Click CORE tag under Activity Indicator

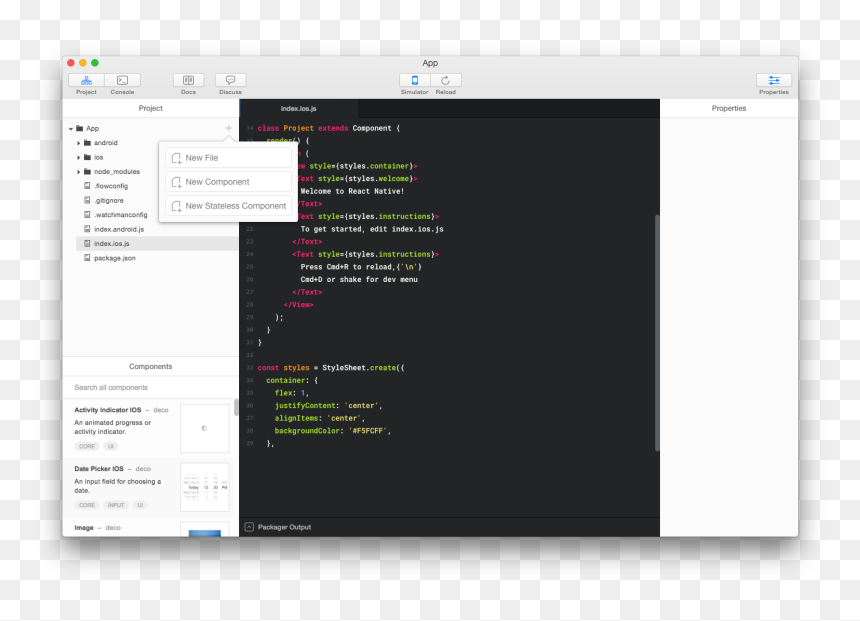click(87, 446)
